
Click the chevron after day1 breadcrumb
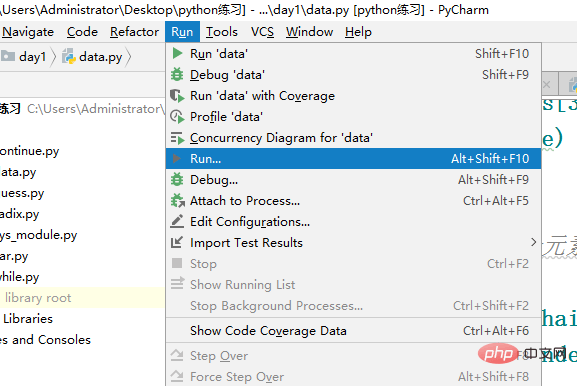point(53,57)
